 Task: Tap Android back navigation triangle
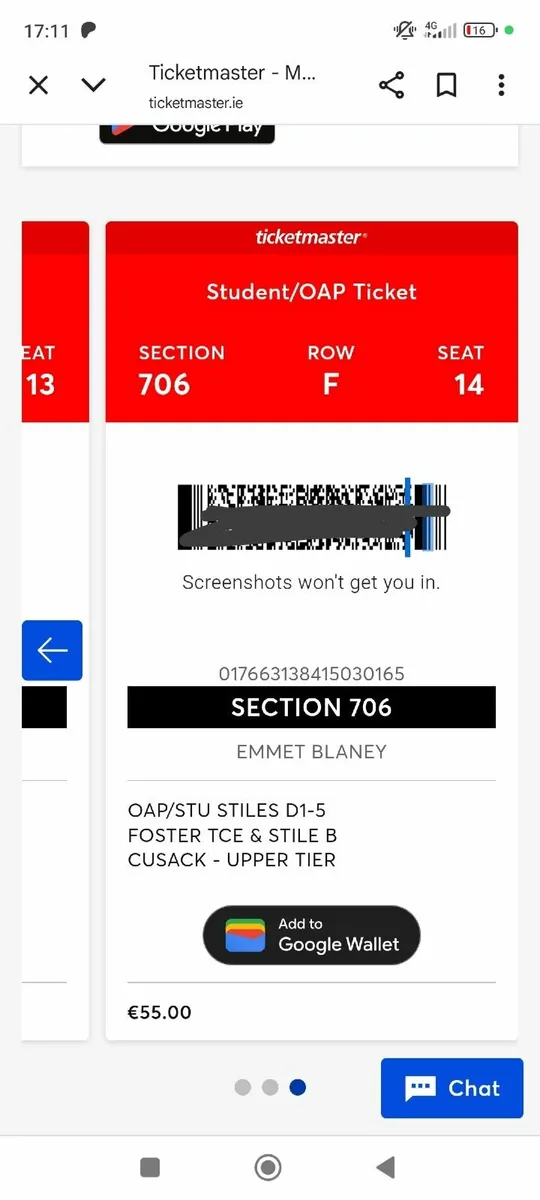pyautogui.click(x=385, y=1167)
